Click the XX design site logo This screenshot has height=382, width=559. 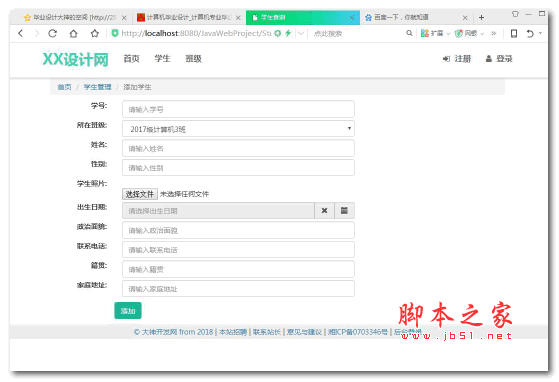76,59
